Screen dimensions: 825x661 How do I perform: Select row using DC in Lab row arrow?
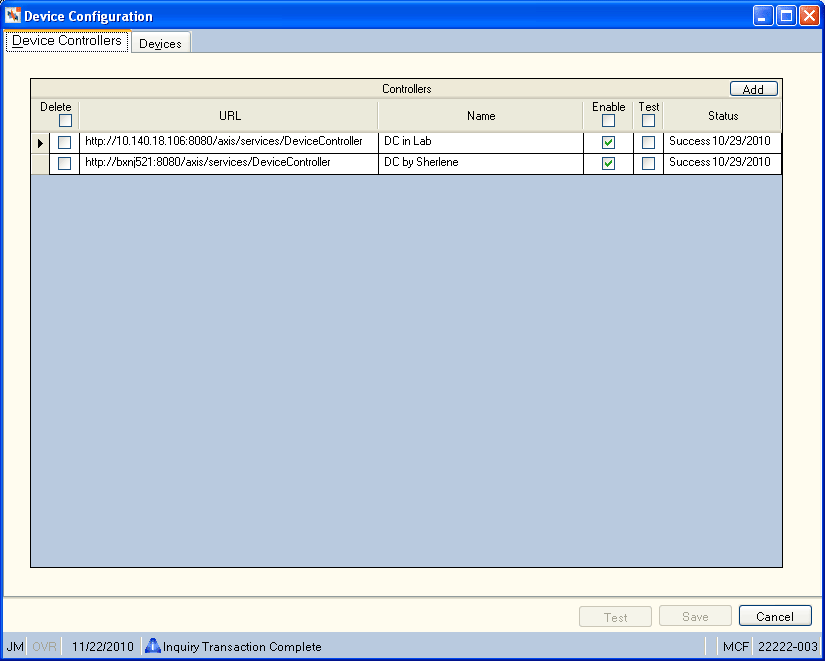click(x=40, y=143)
